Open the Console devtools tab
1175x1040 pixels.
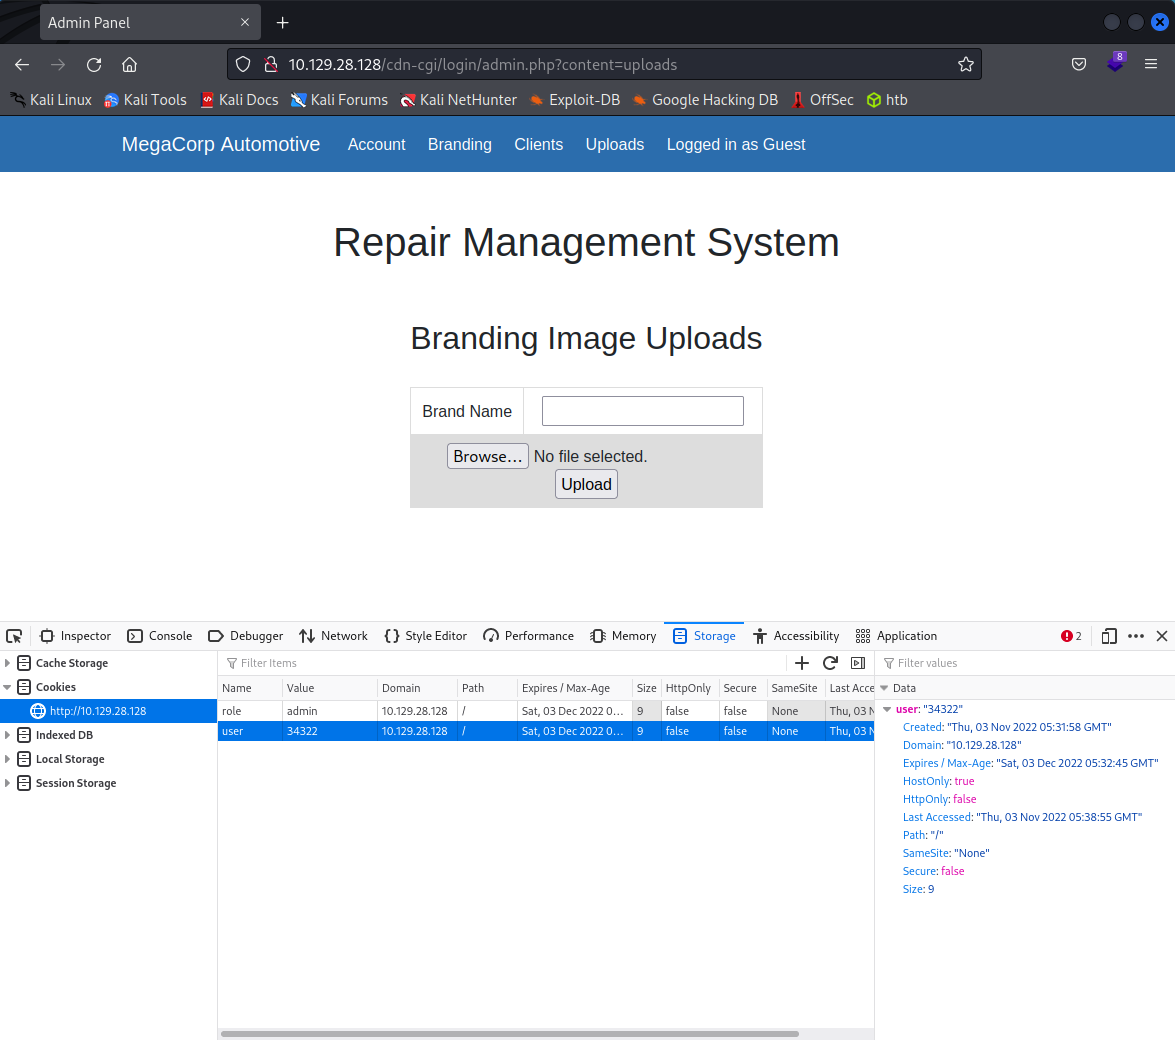pyautogui.click(x=160, y=636)
